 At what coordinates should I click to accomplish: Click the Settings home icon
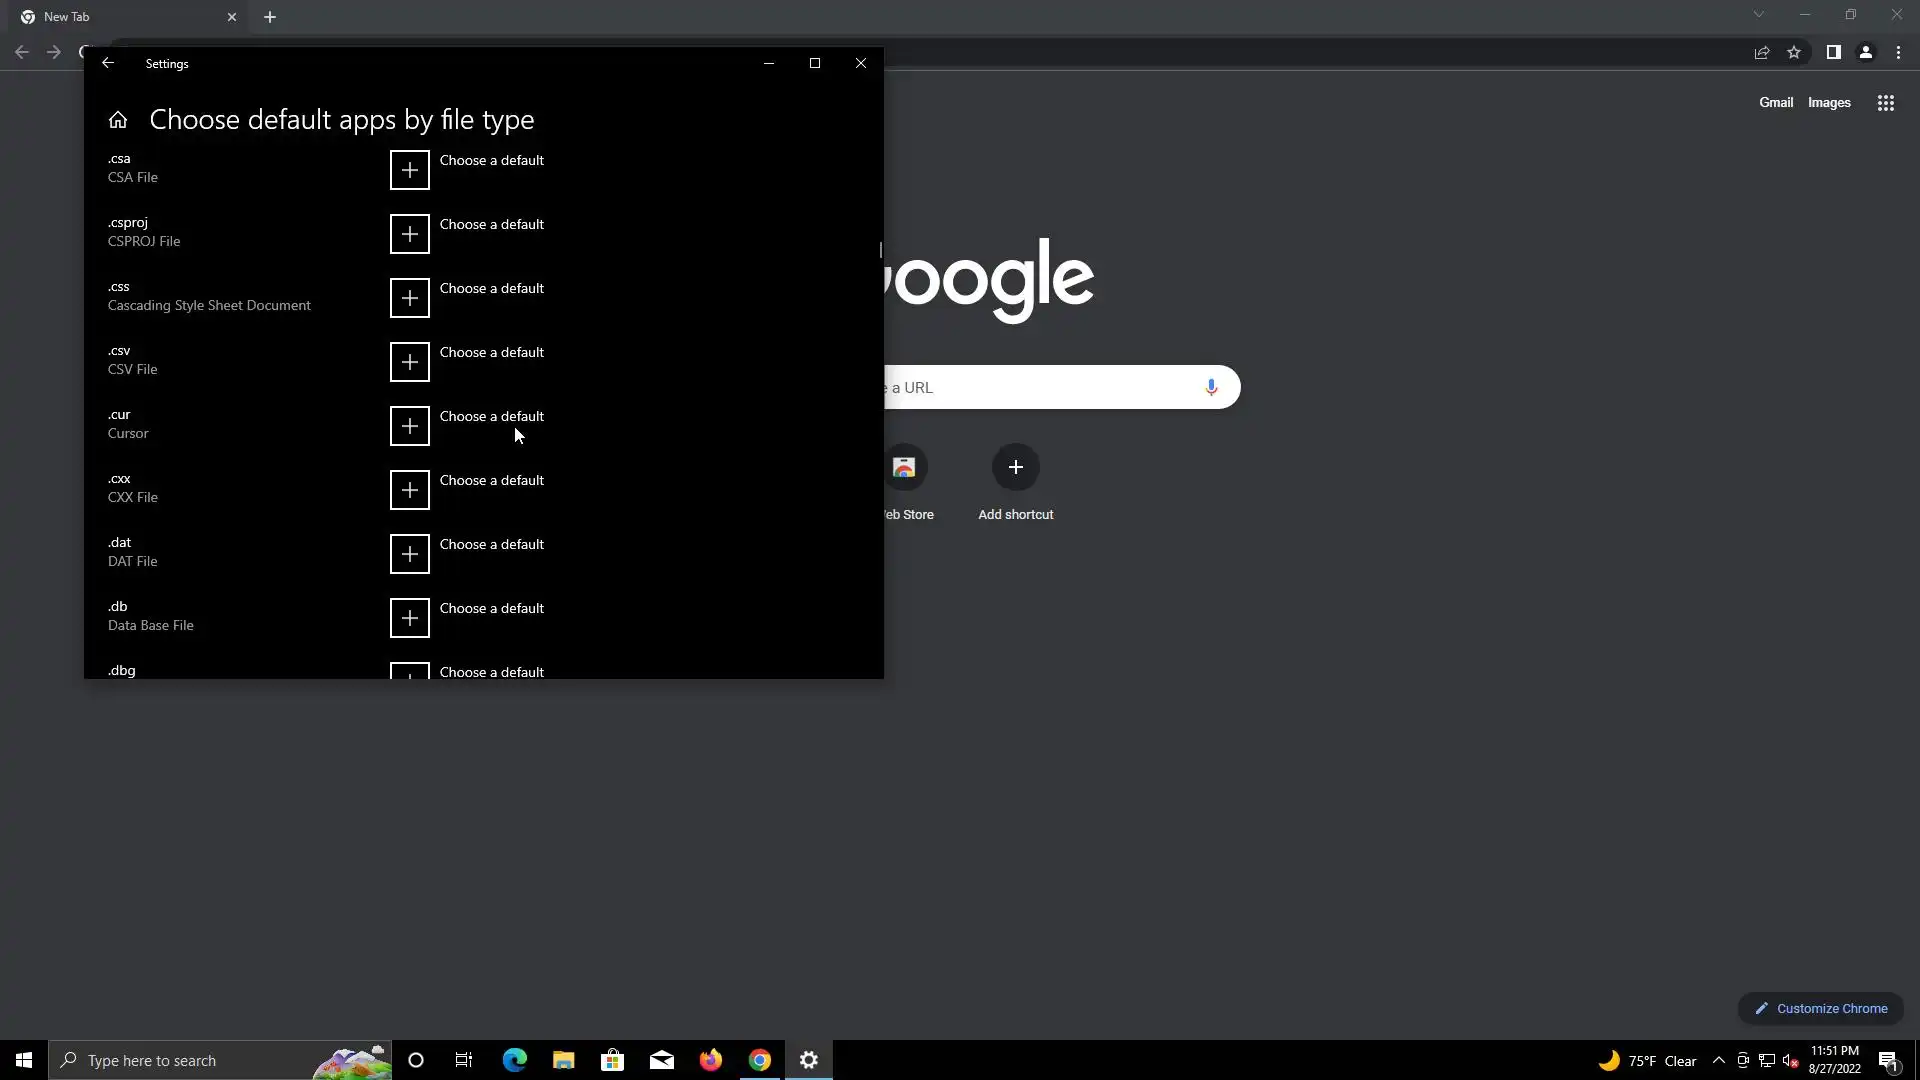(x=118, y=120)
